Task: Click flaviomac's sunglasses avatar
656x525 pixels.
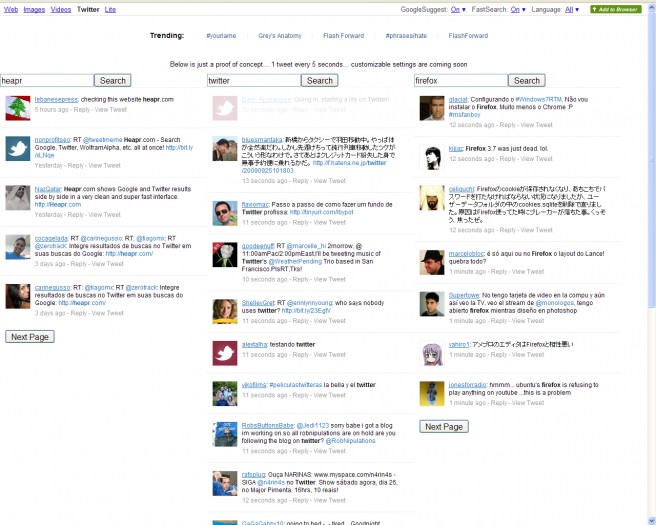Action: (x=225, y=213)
